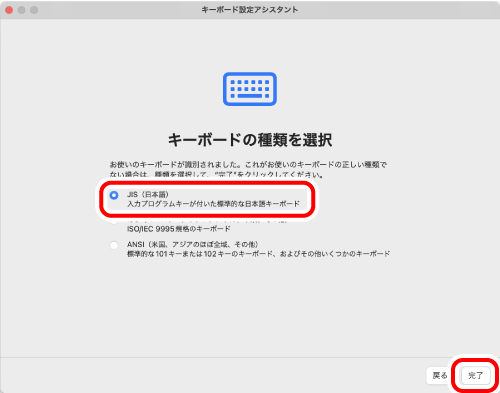Minimize the keyboard setup assistant window
The width and height of the screenshot is (500, 393).
[22, 10]
